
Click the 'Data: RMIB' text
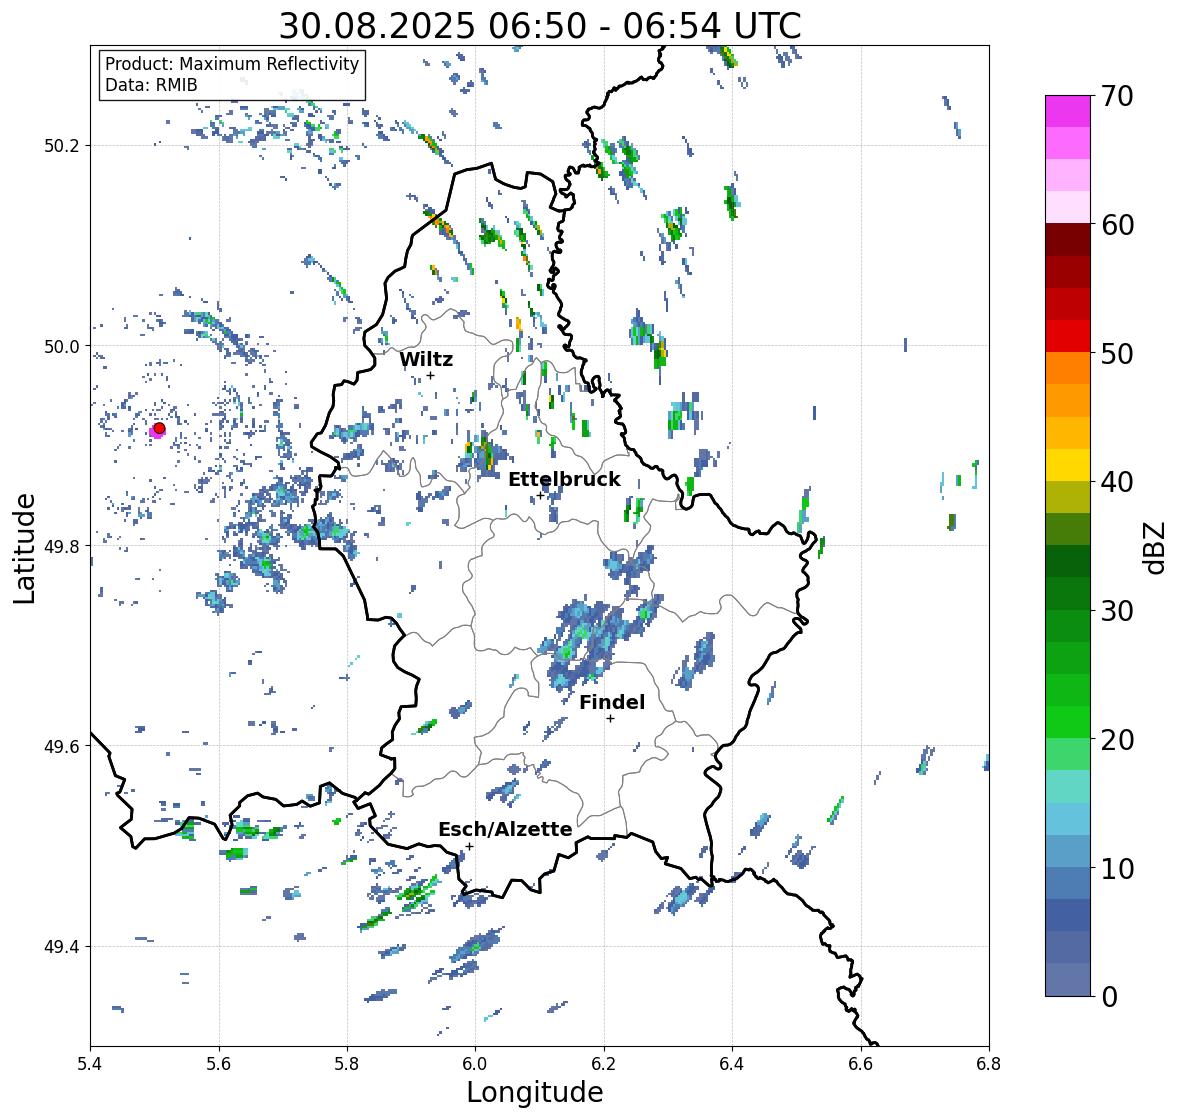151,85
